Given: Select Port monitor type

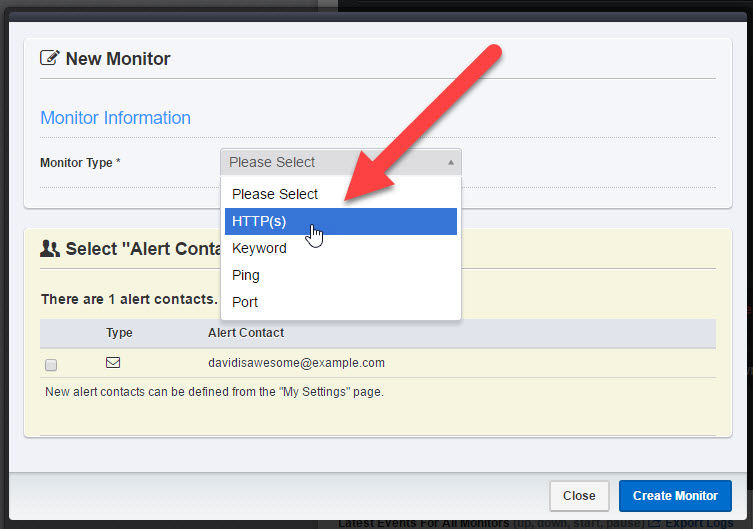Looking at the screenshot, I should click(x=341, y=302).
